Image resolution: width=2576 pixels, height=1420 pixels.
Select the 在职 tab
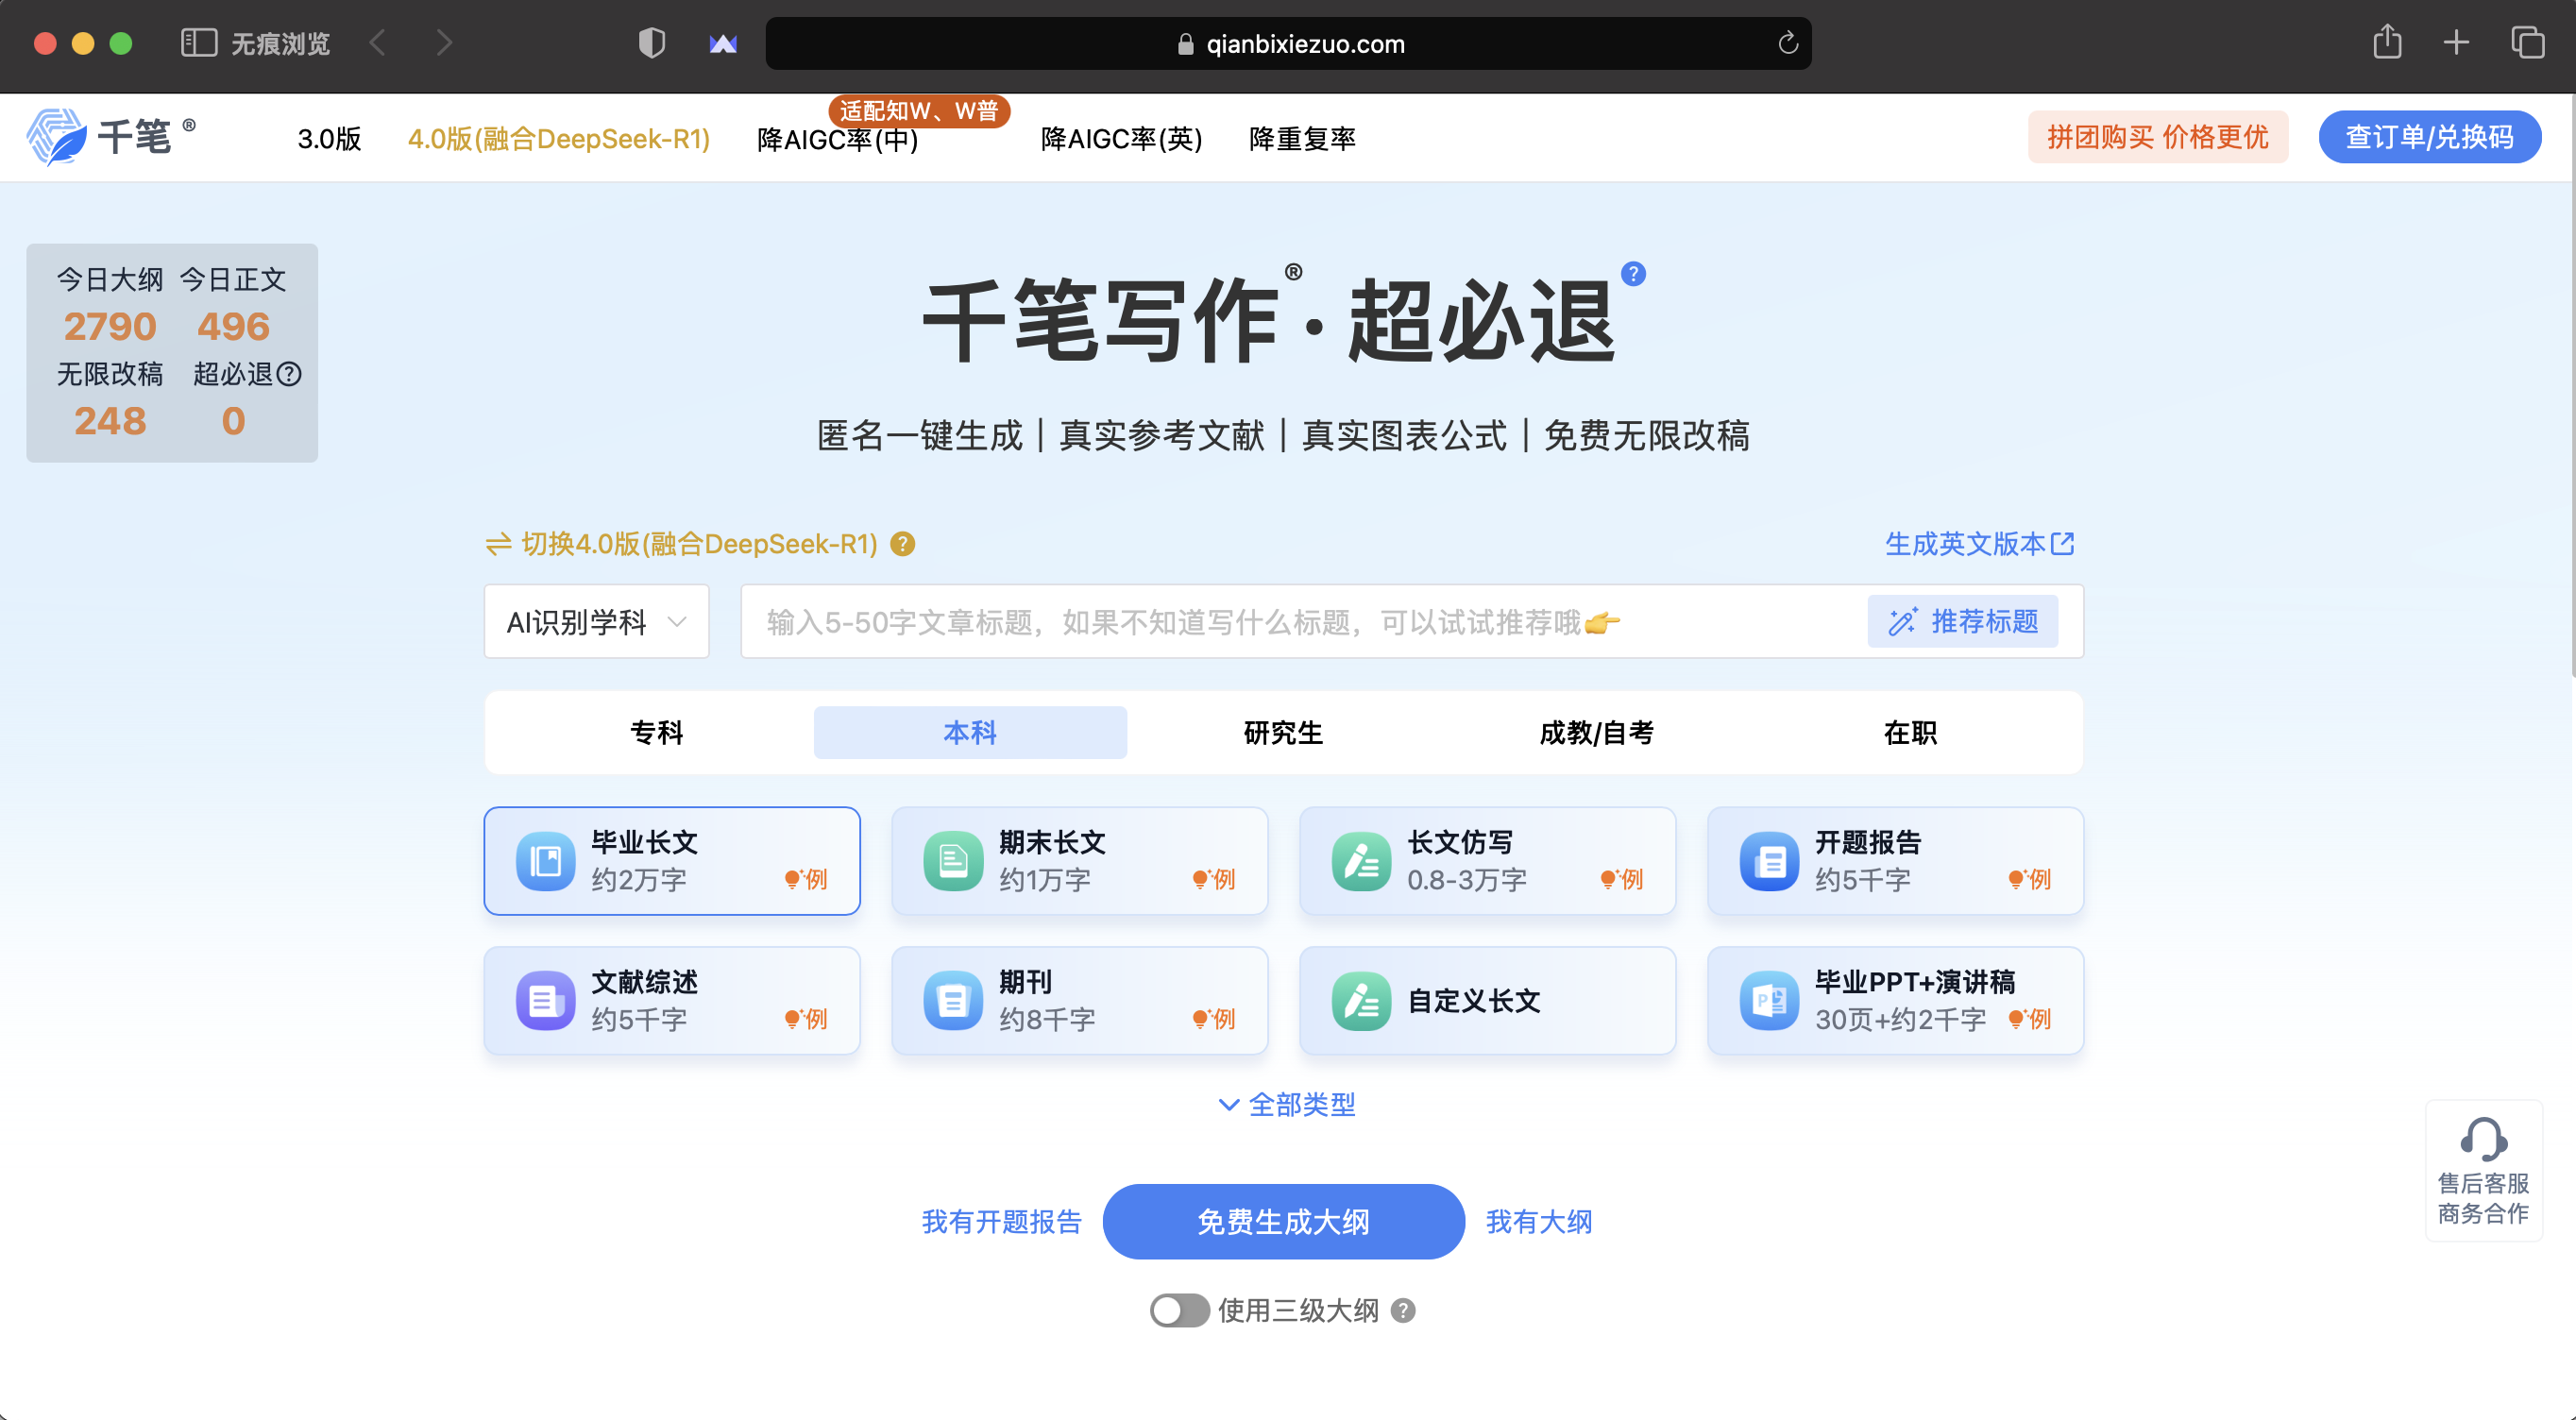click(x=1910, y=733)
